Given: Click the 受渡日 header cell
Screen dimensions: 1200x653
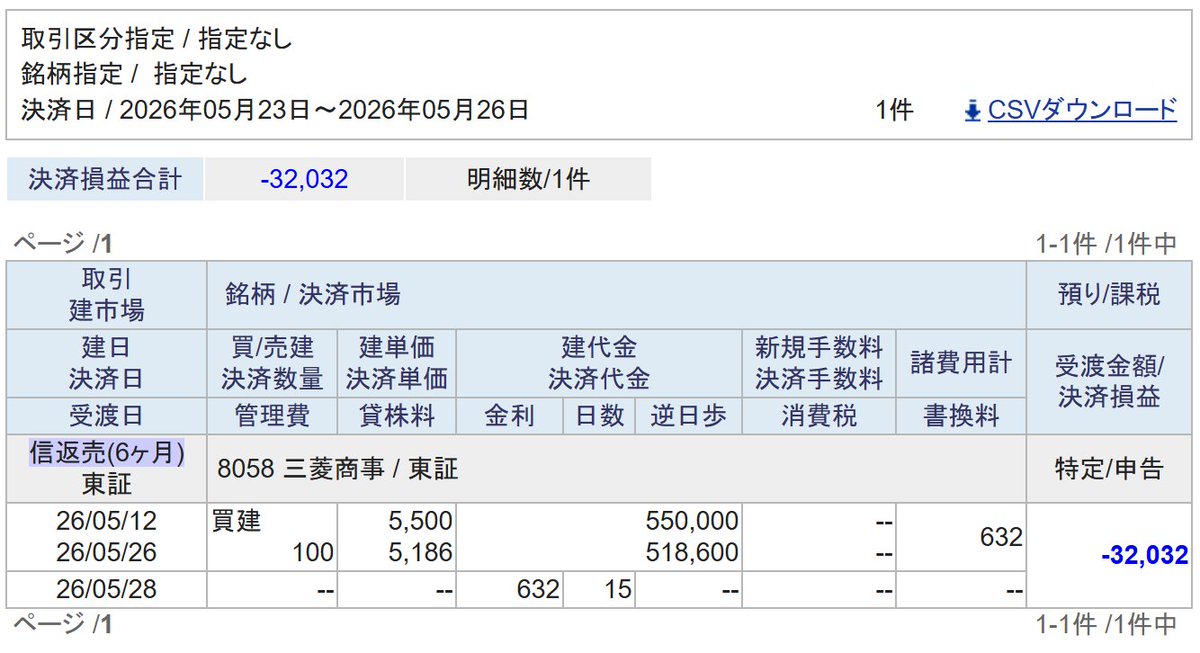Looking at the screenshot, I should point(106,416).
